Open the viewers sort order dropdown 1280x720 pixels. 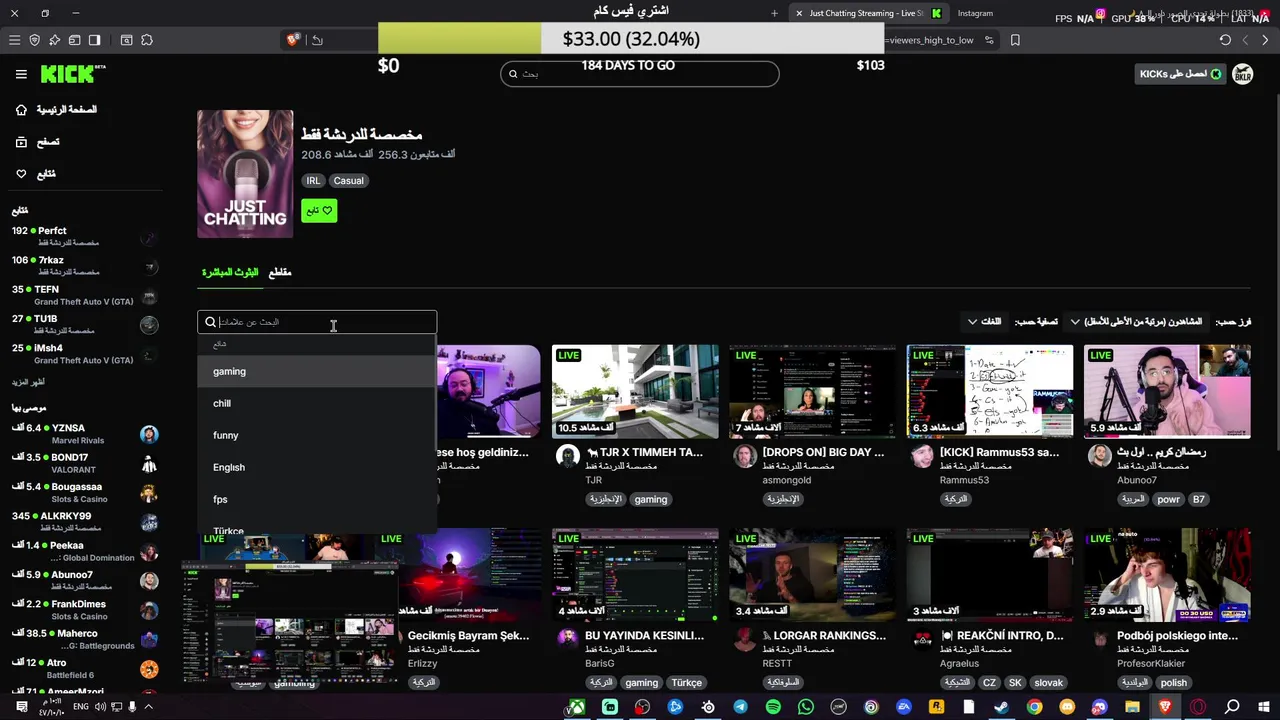[1136, 322]
